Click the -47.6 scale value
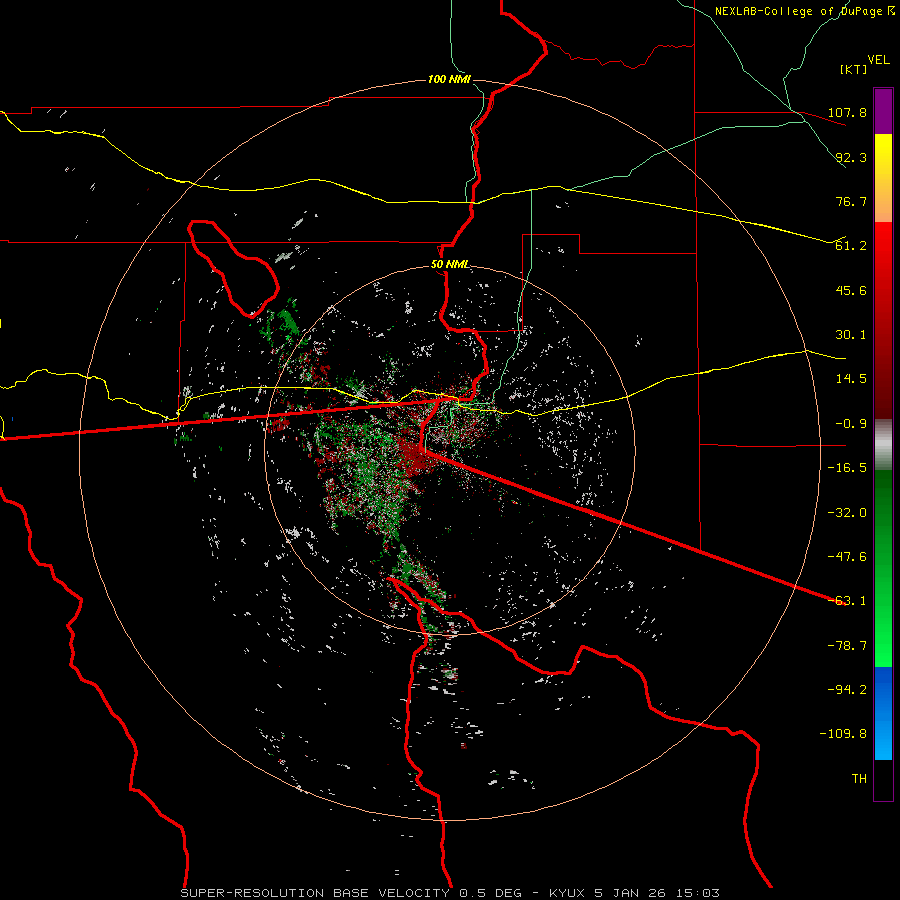The width and height of the screenshot is (900, 900). pos(847,557)
